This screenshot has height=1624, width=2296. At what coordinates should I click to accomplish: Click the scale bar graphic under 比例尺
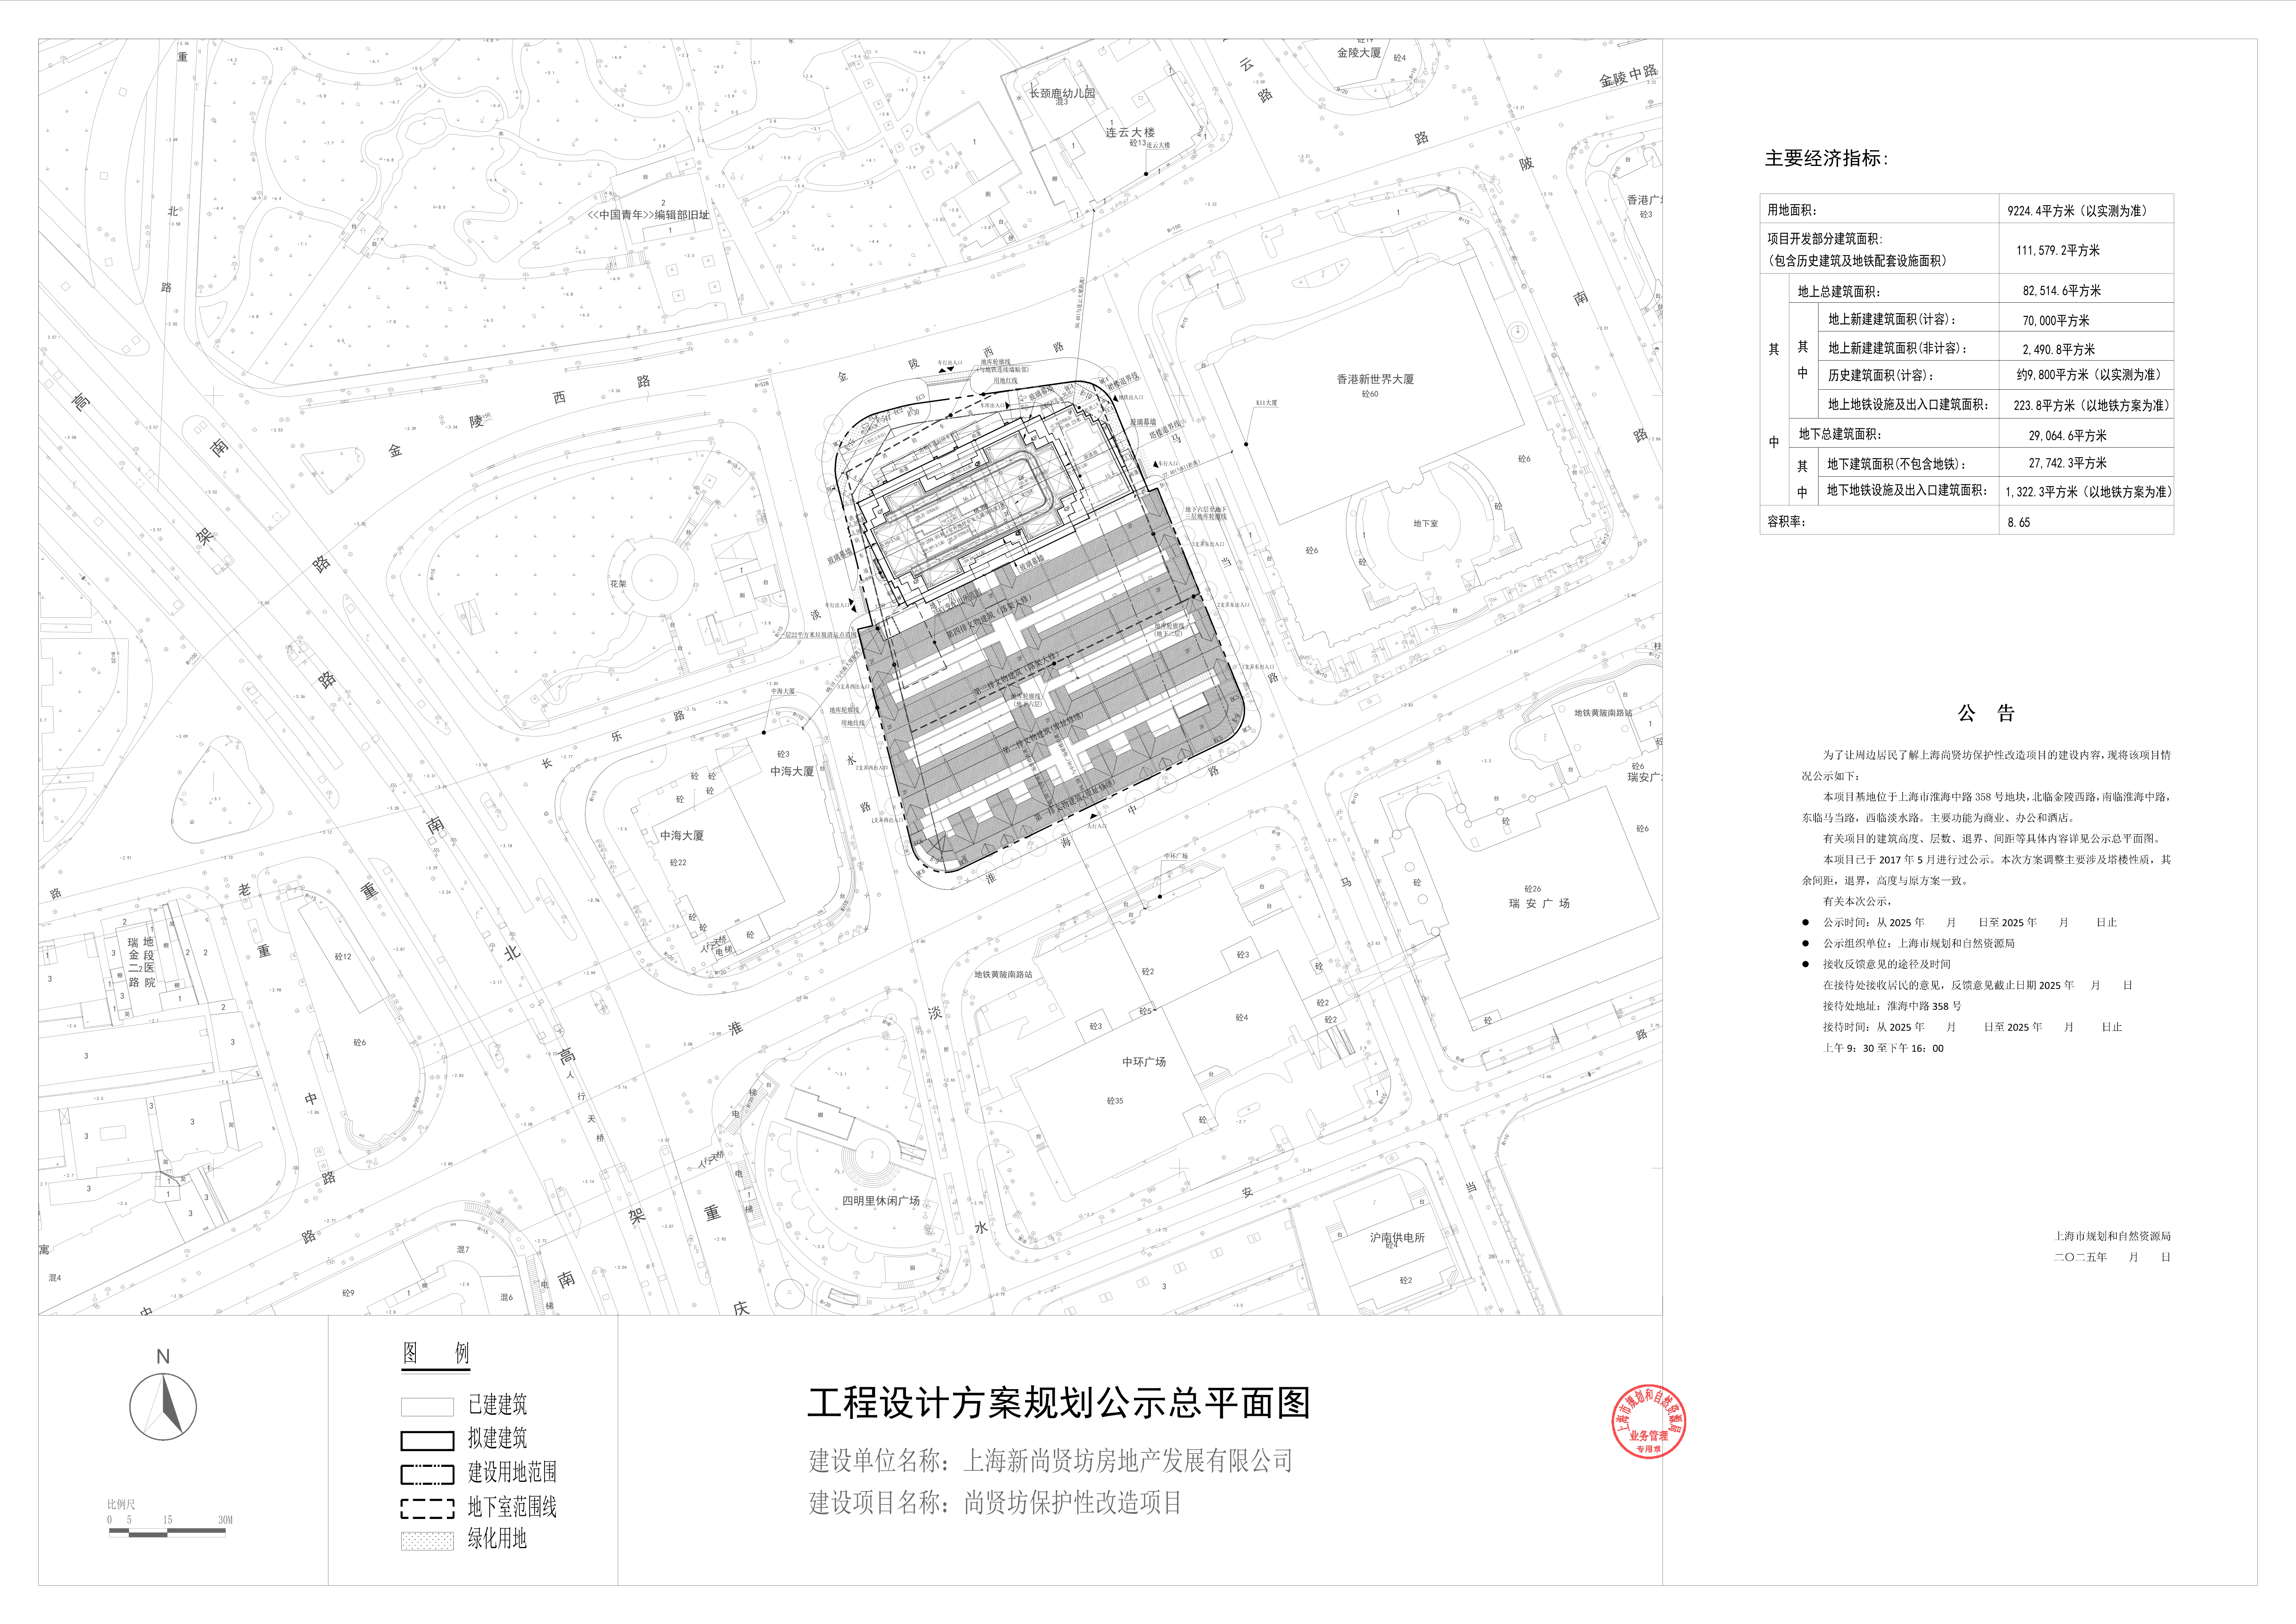coord(167,1532)
